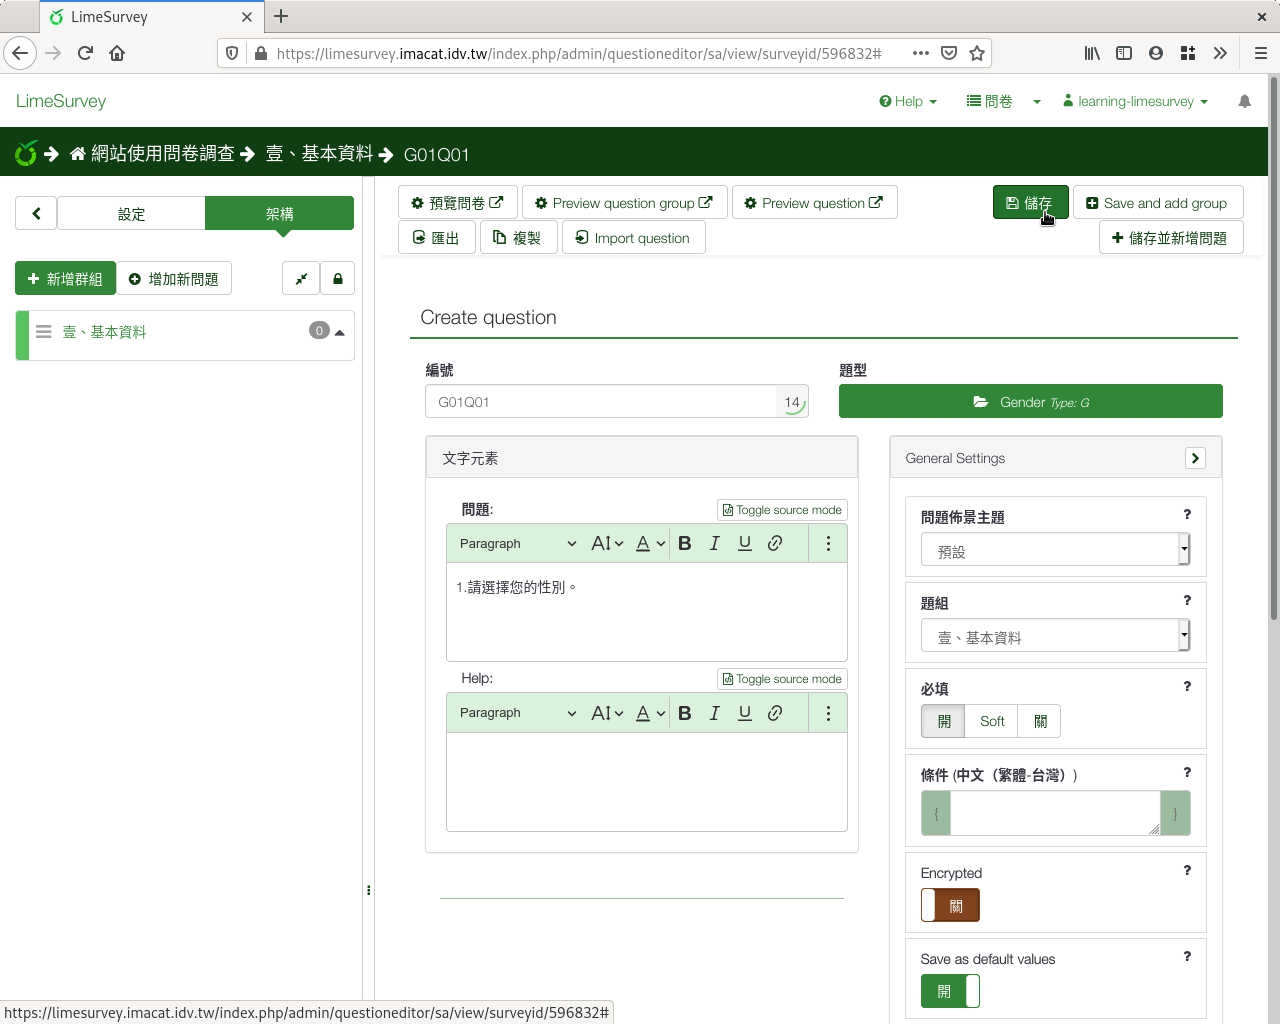This screenshot has width=1280, height=1024.
Task: Reload the current page
Action: point(85,53)
